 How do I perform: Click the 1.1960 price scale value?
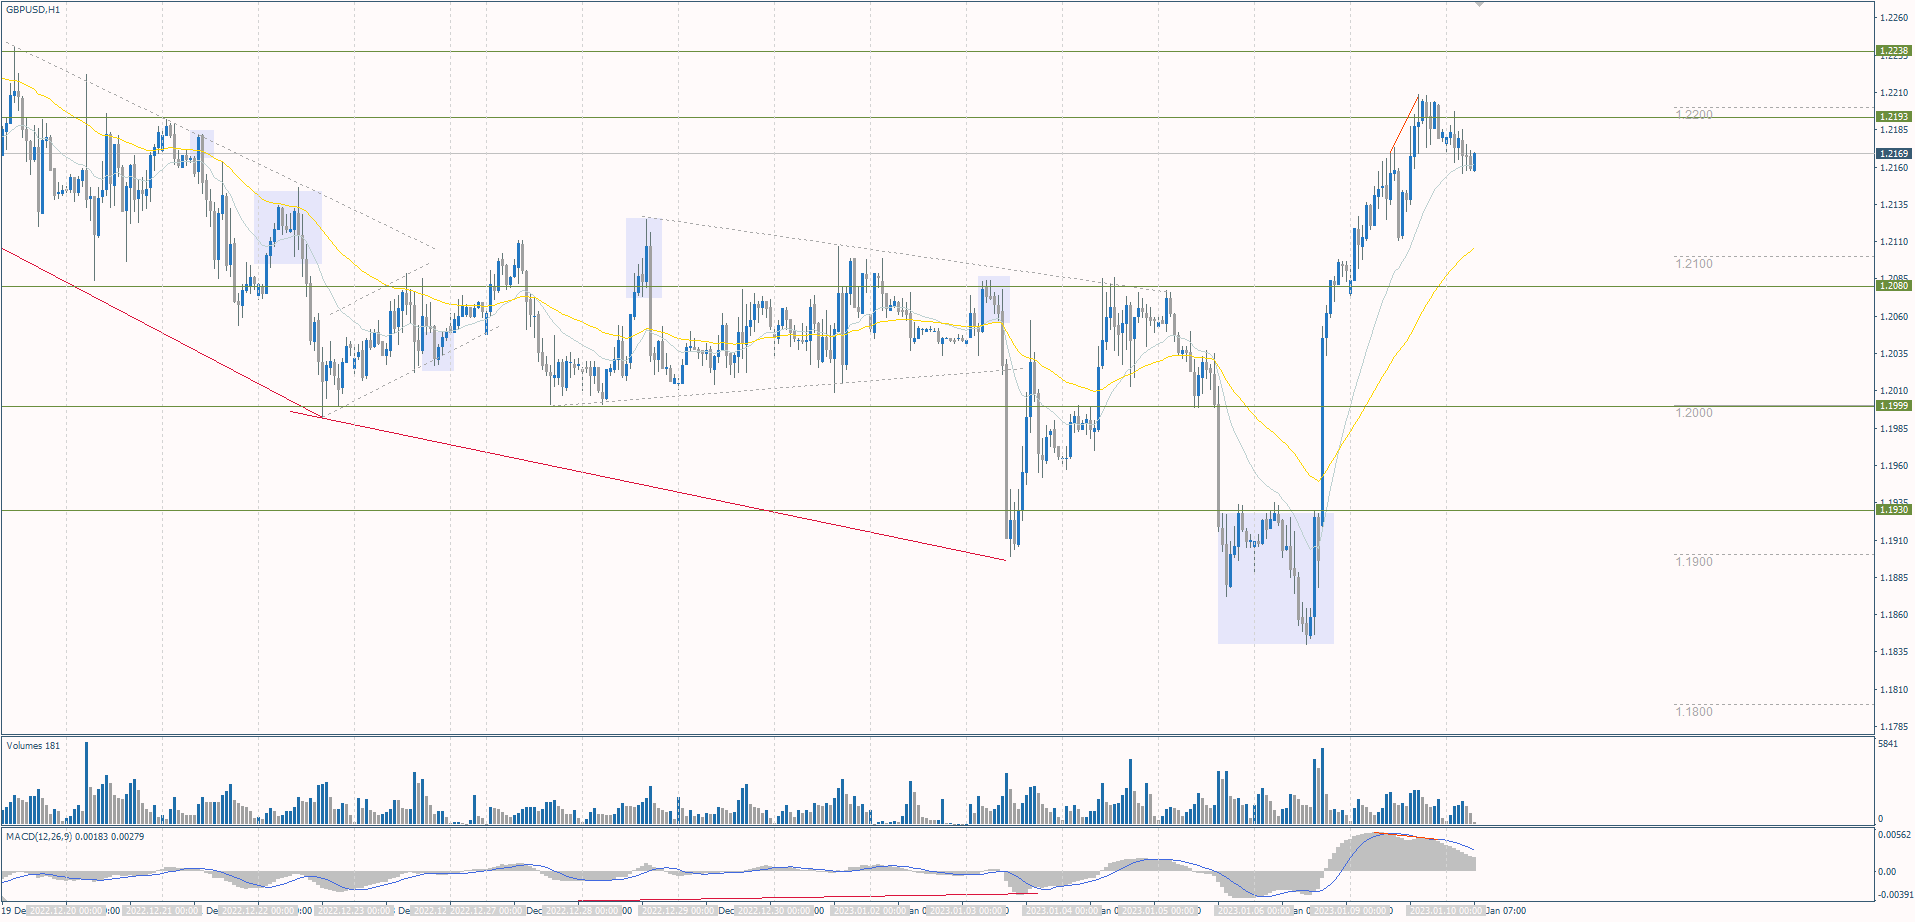pos(1894,466)
